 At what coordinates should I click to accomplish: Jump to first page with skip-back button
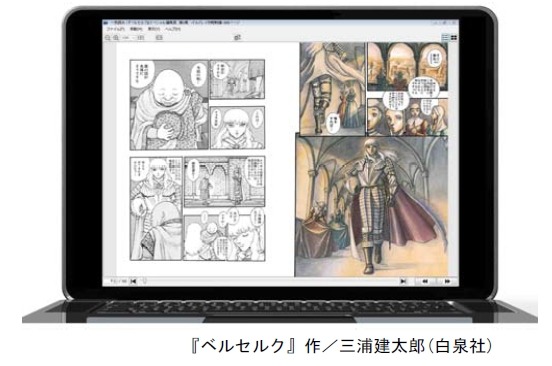point(133,281)
